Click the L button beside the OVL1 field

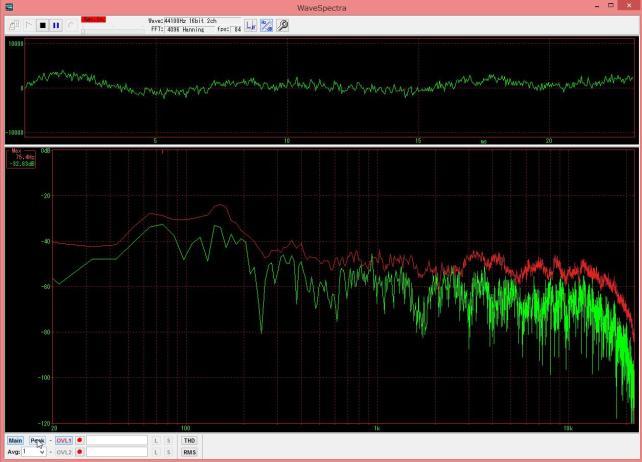click(156, 440)
